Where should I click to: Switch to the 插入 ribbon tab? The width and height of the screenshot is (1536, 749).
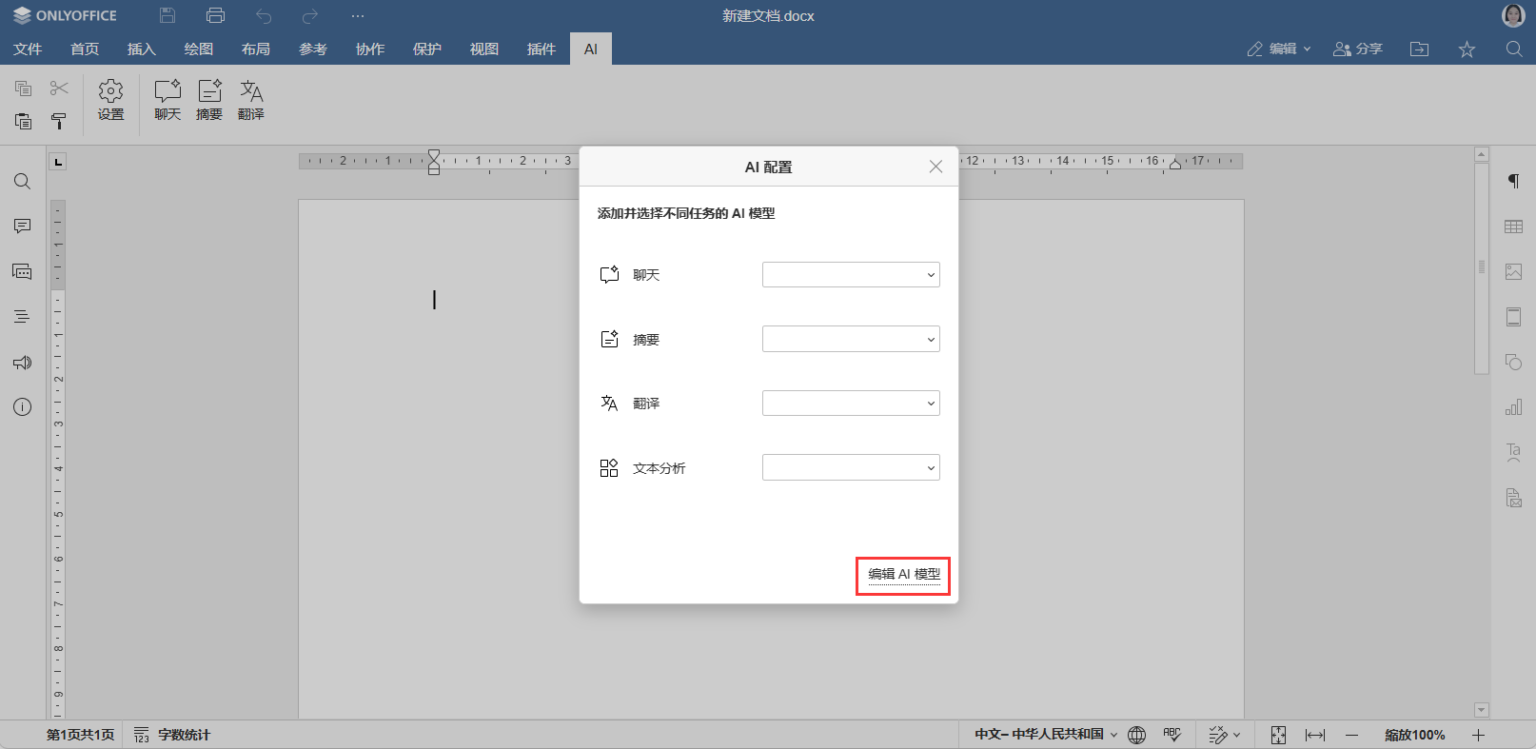coord(140,48)
